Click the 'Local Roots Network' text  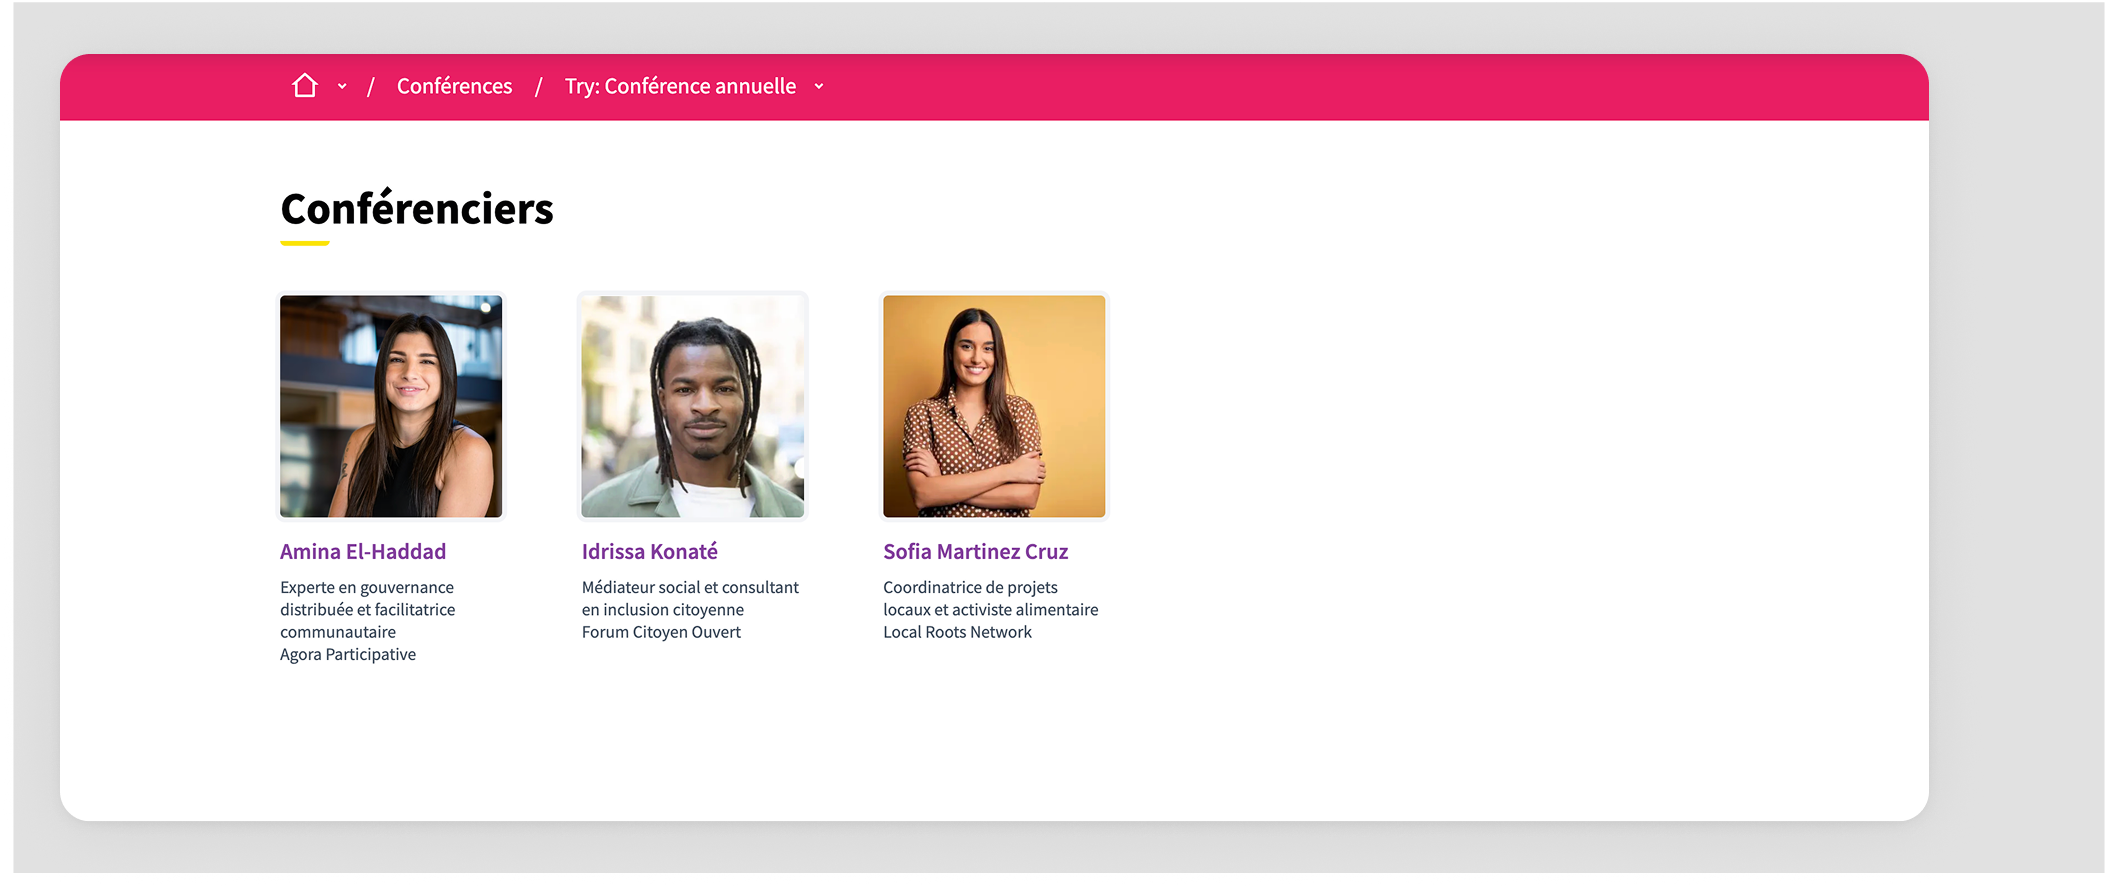(x=957, y=632)
